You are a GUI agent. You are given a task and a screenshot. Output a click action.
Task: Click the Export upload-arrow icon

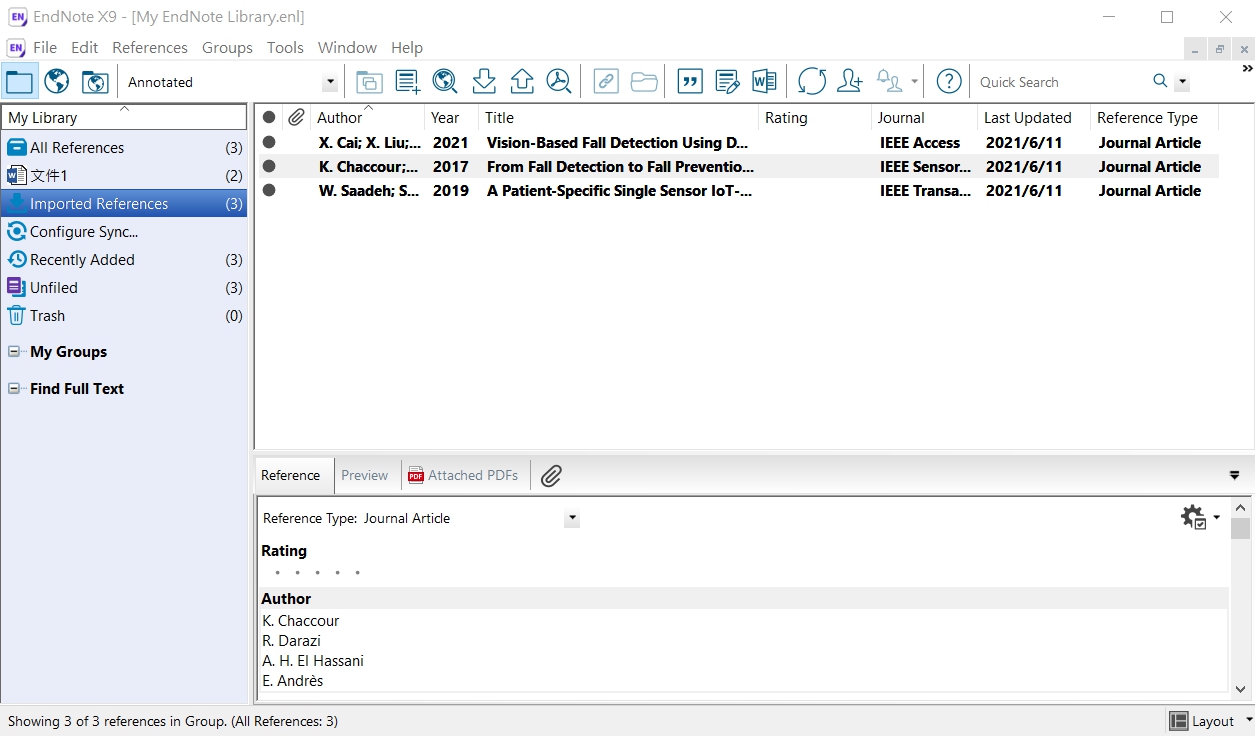point(522,82)
